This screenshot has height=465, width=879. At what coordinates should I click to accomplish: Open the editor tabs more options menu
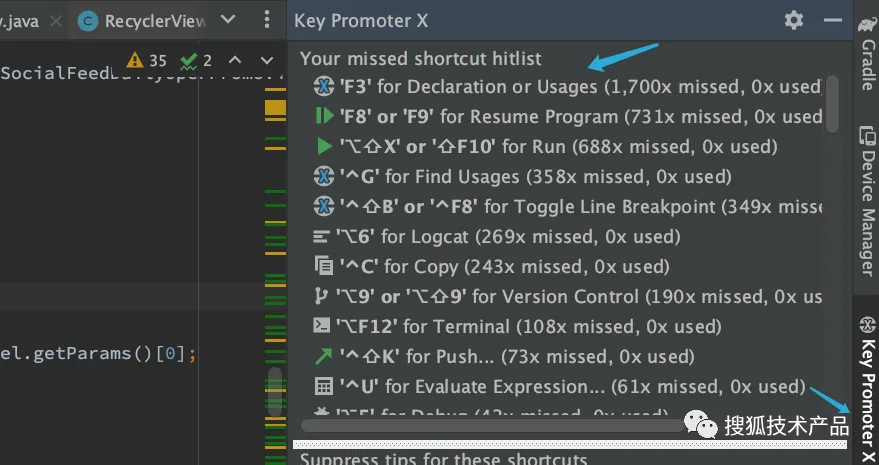coord(266,20)
